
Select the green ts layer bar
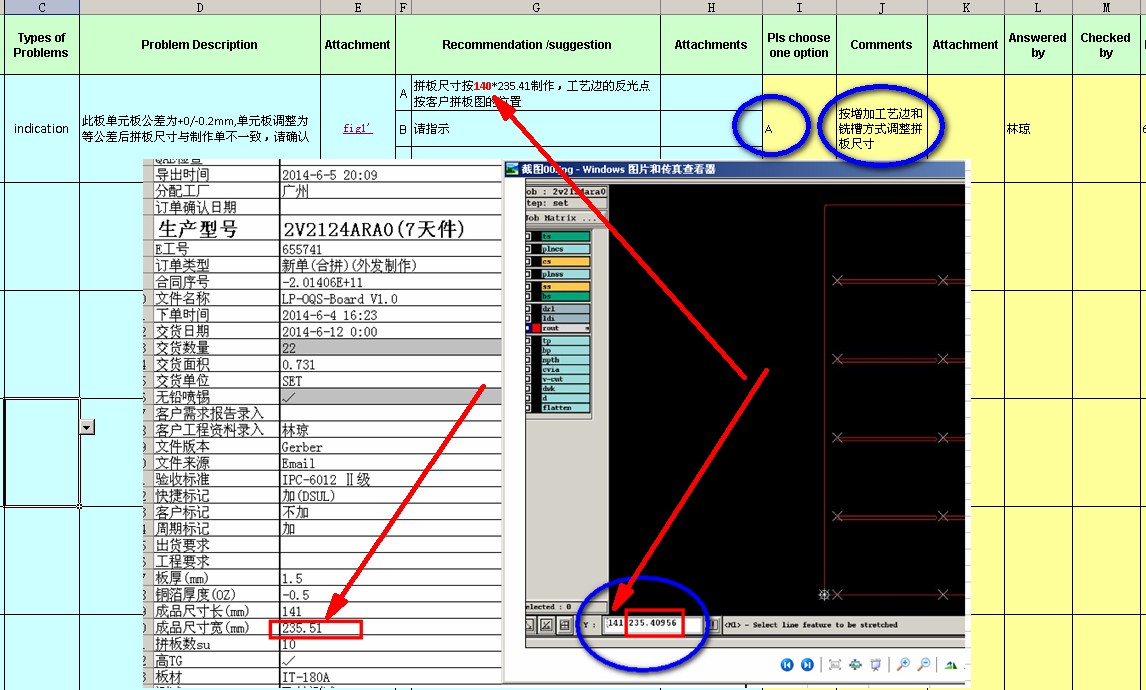pyautogui.click(x=565, y=236)
